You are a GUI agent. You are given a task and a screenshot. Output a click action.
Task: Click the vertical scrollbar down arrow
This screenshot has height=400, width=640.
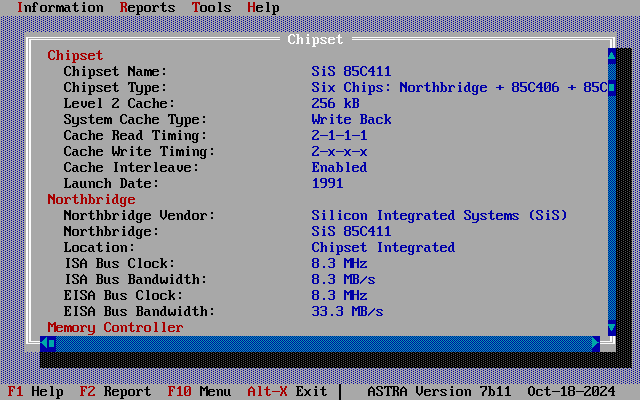(x=611, y=327)
